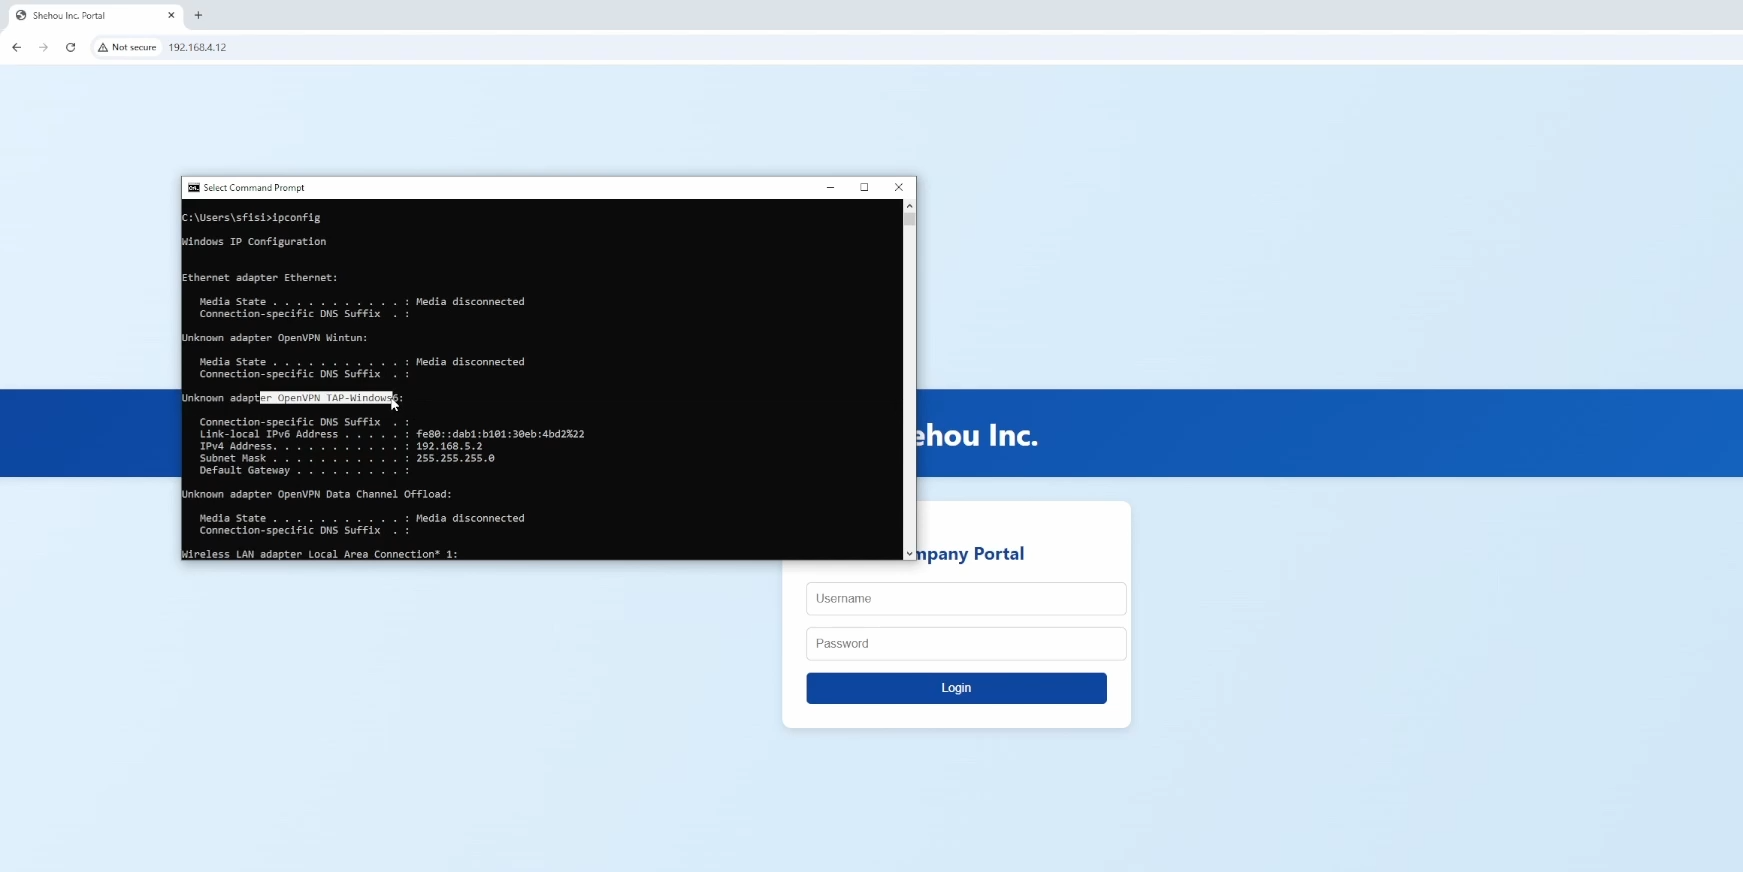This screenshot has width=1743, height=872.
Task: Open a new browser tab
Action: point(198,15)
